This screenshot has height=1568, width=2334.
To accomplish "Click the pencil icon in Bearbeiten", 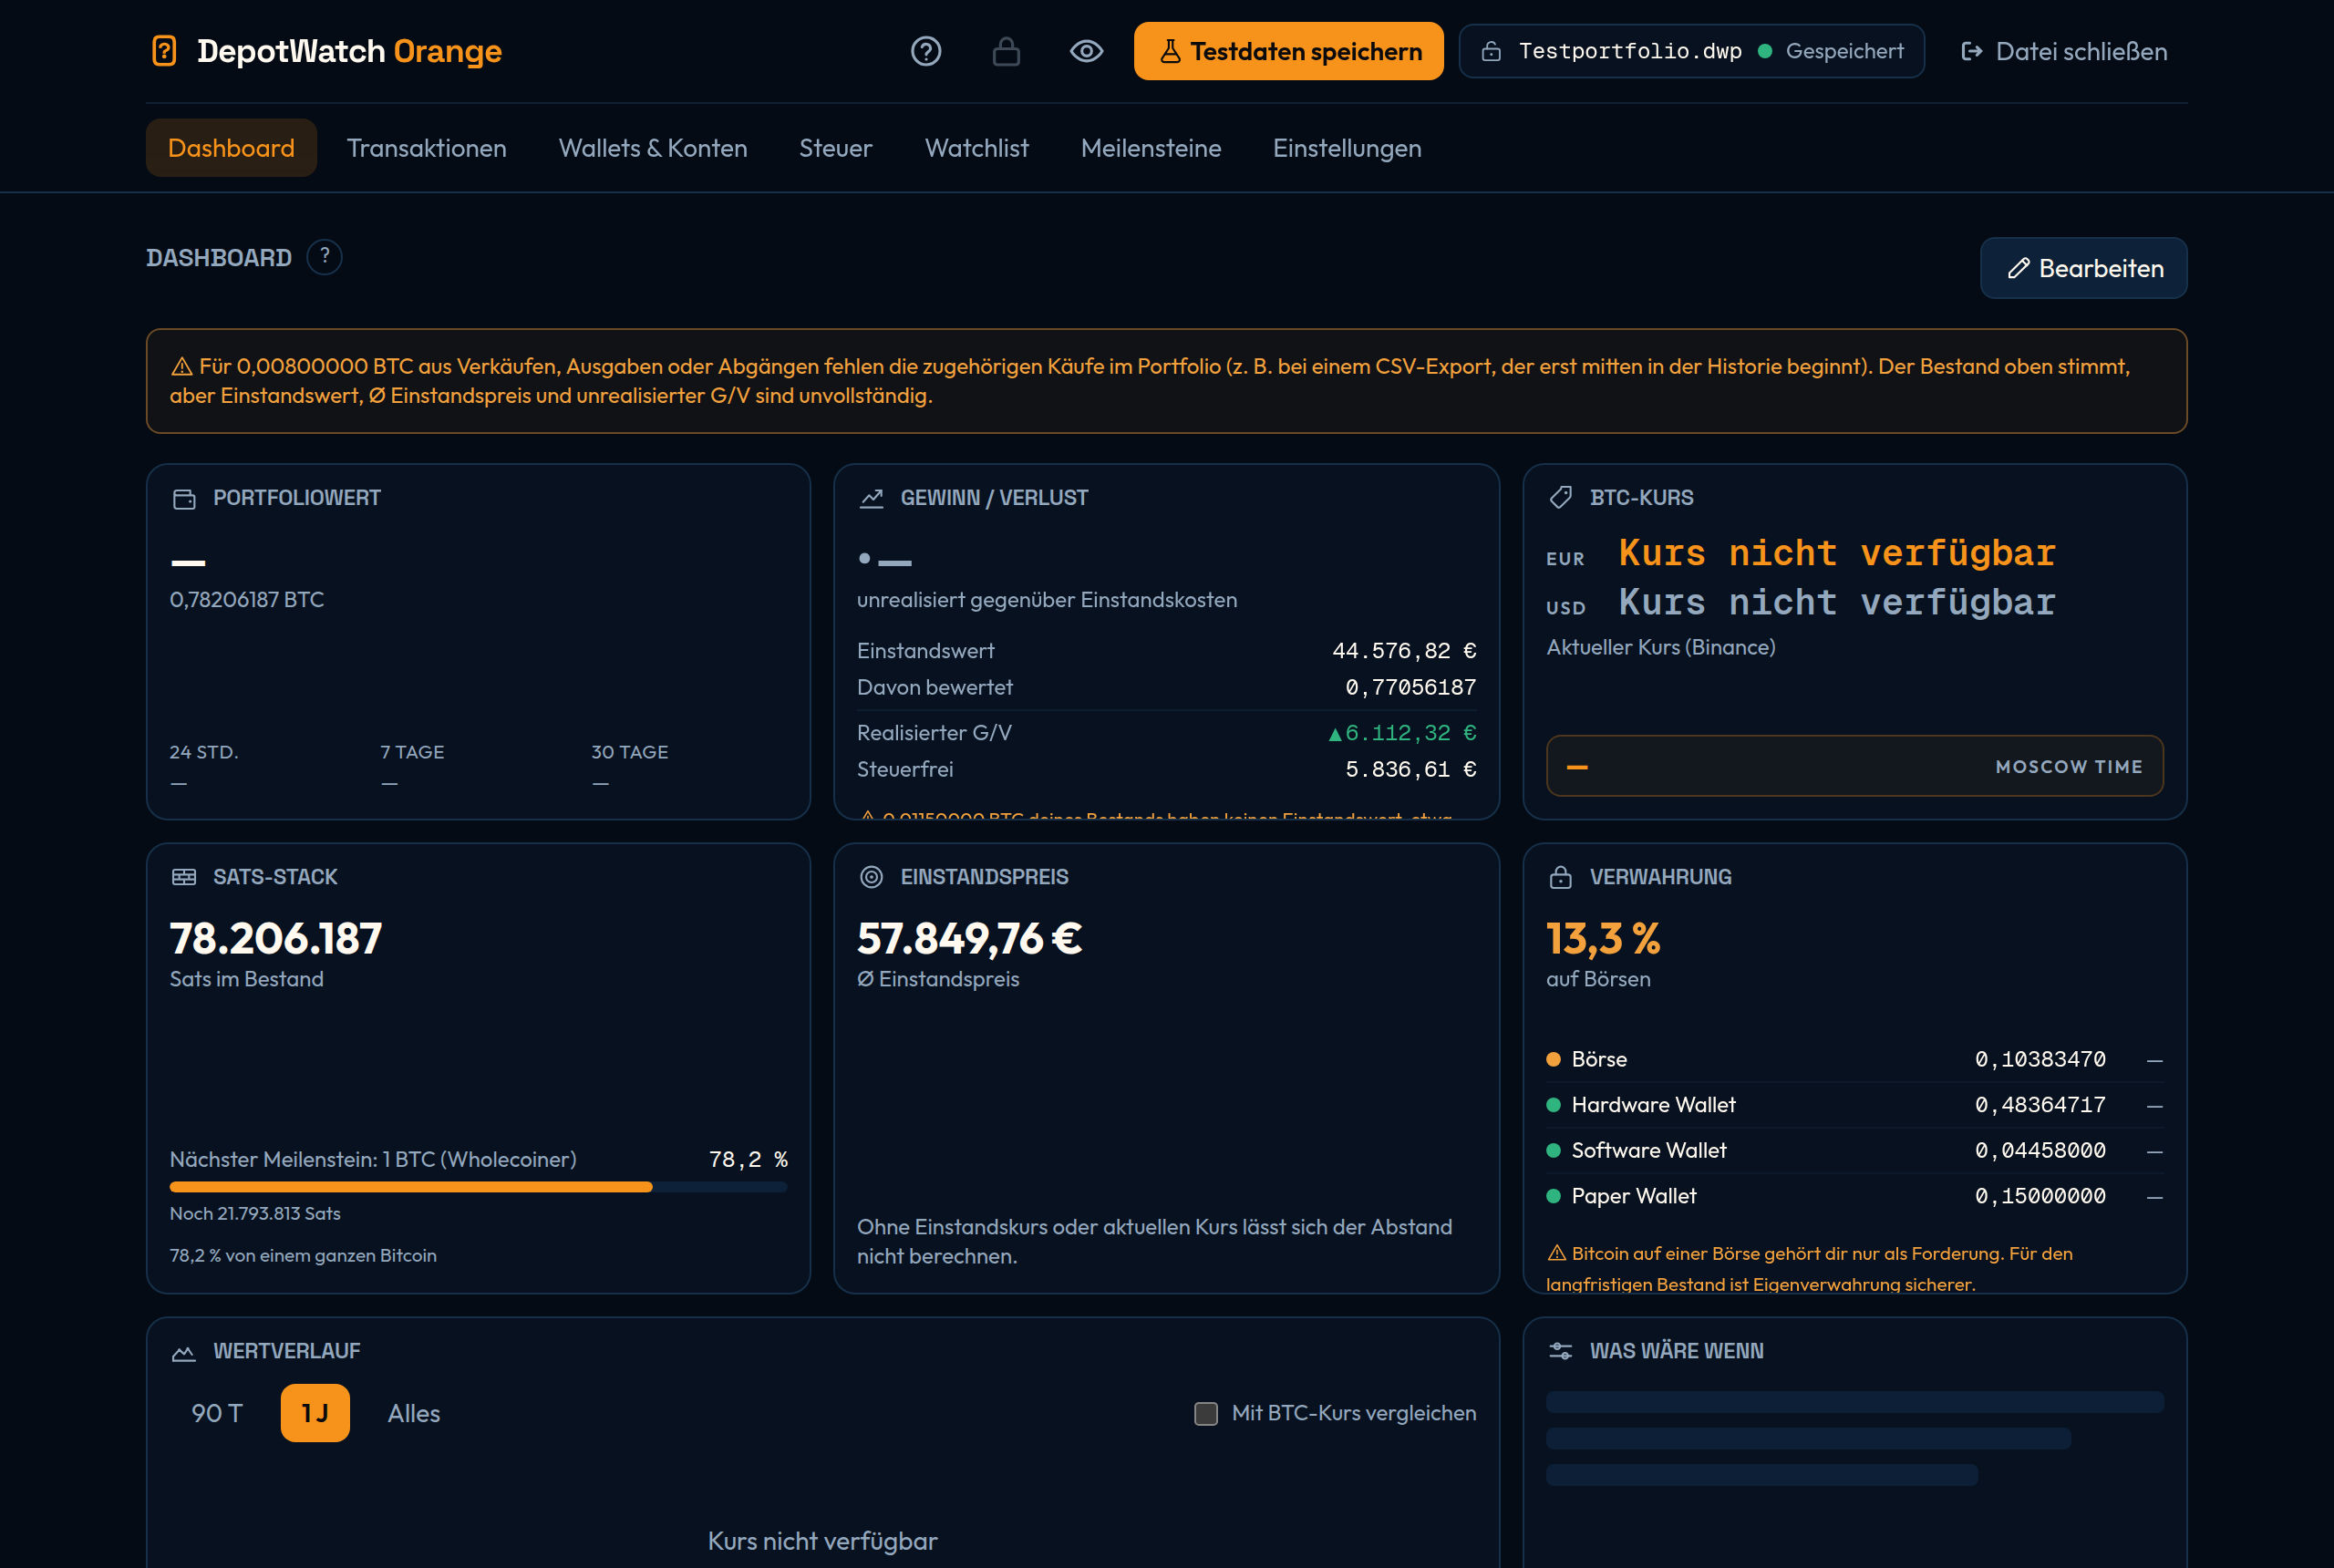I will click(x=2018, y=268).
